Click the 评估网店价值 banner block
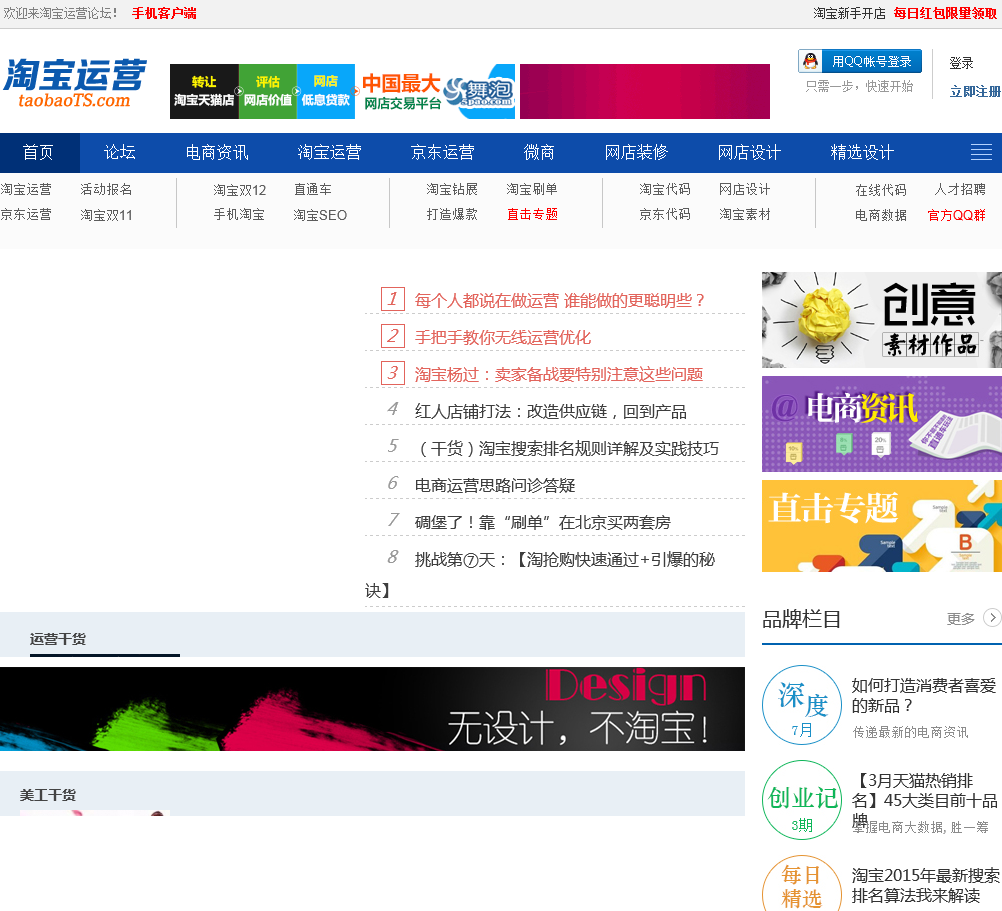The width and height of the screenshot is (1002, 911). (268, 91)
